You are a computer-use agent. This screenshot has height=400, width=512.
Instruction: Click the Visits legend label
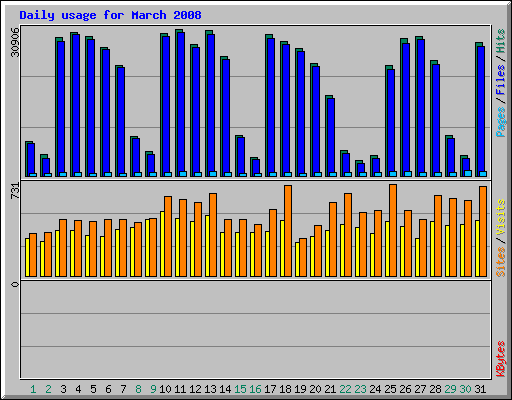501,217
